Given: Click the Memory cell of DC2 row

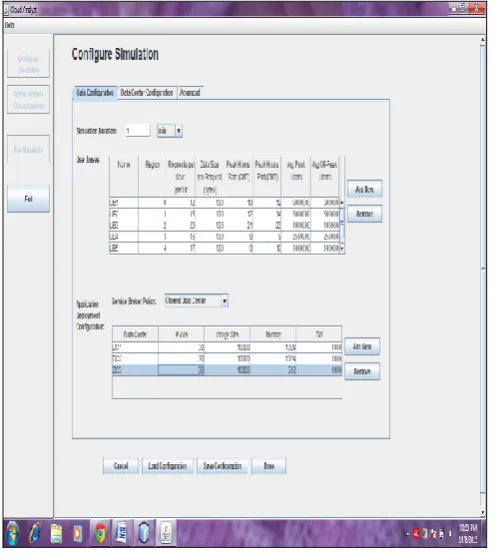Looking at the screenshot, I should click(273, 358).
